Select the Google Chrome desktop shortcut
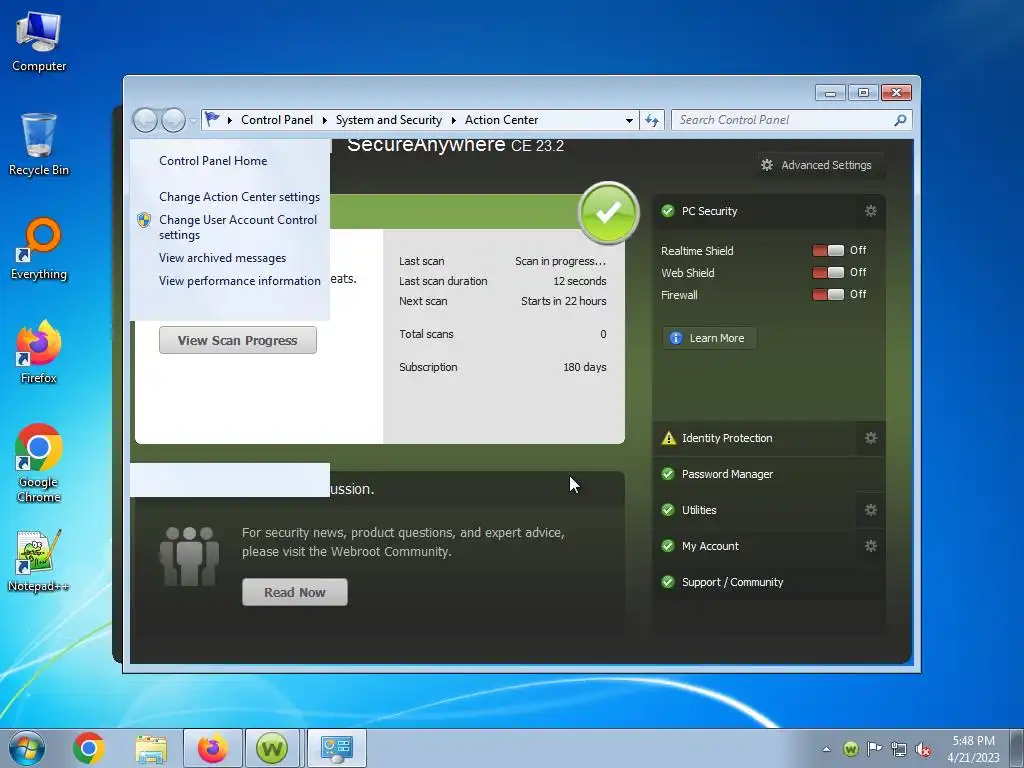 point(39,464)
